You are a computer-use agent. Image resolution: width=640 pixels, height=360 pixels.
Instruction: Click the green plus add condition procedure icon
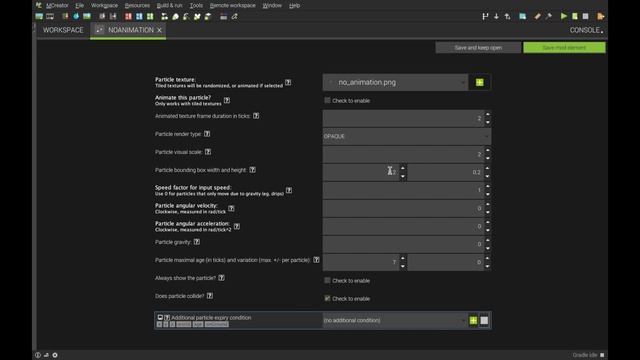(473, 320)
